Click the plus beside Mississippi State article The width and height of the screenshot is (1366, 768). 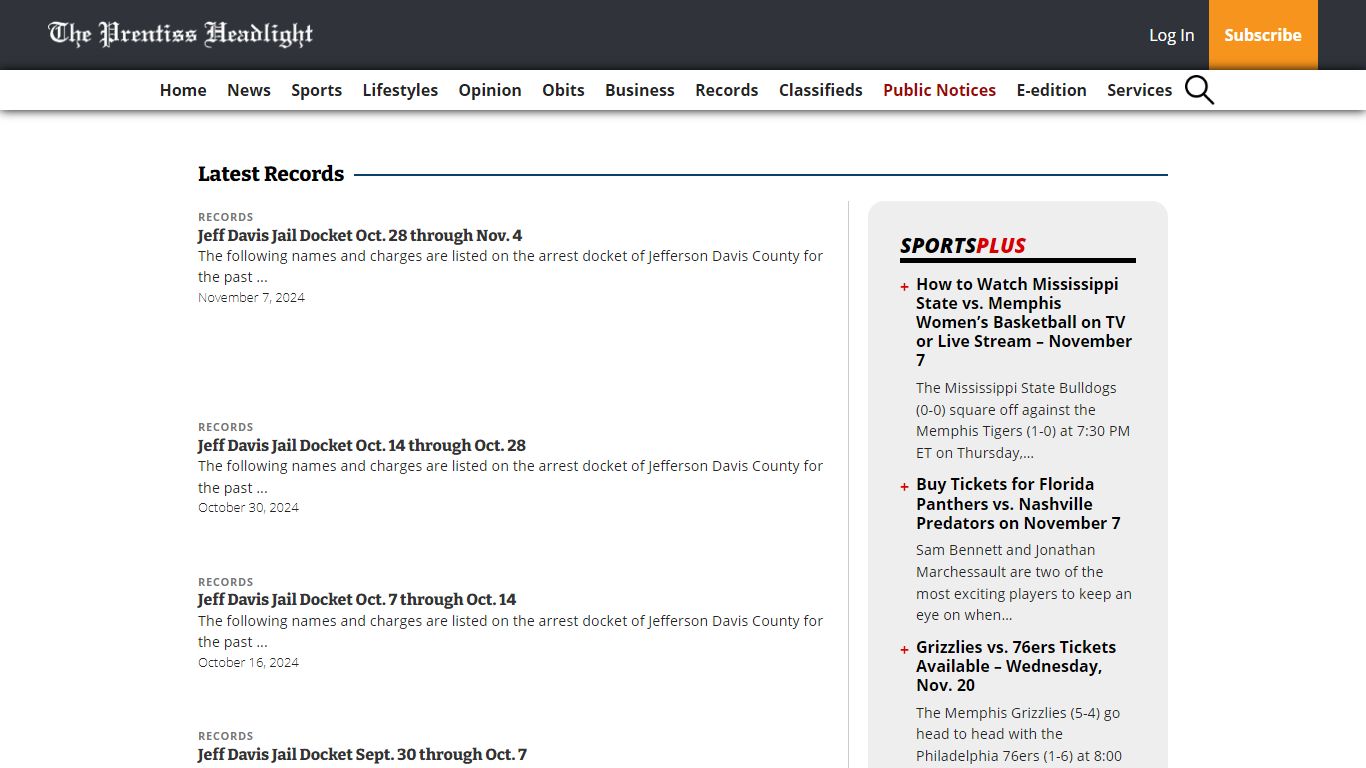[904, 287]
